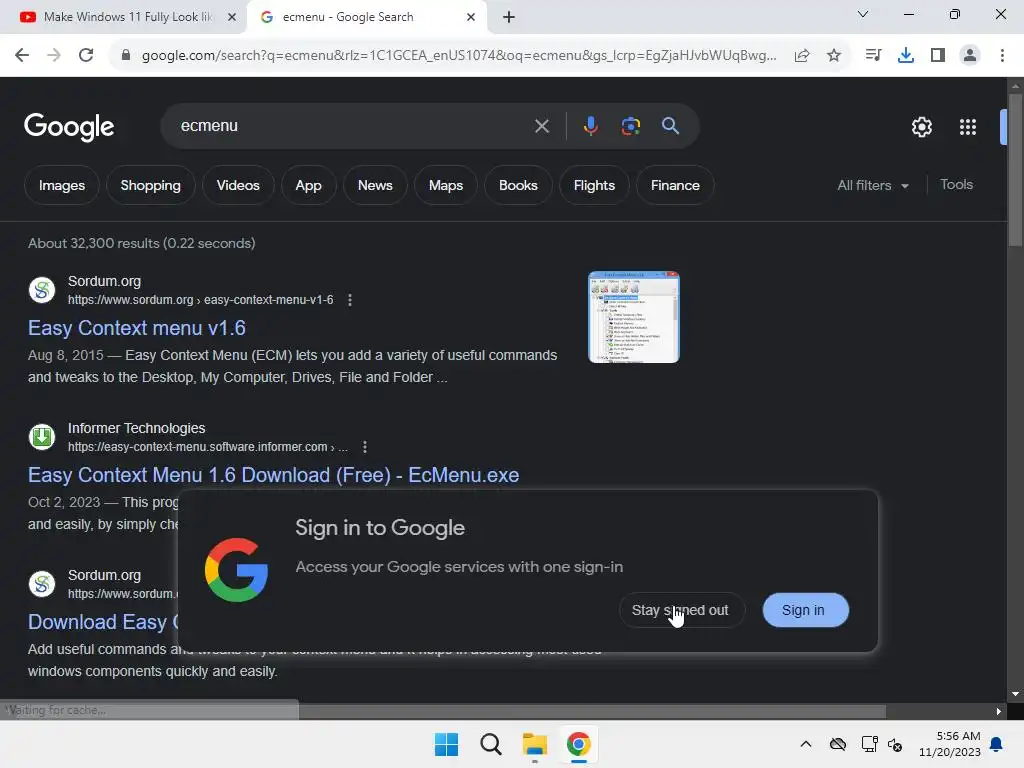Screen dimensions: 1024x768
Task: Filter results by Images
Action: 61,185
